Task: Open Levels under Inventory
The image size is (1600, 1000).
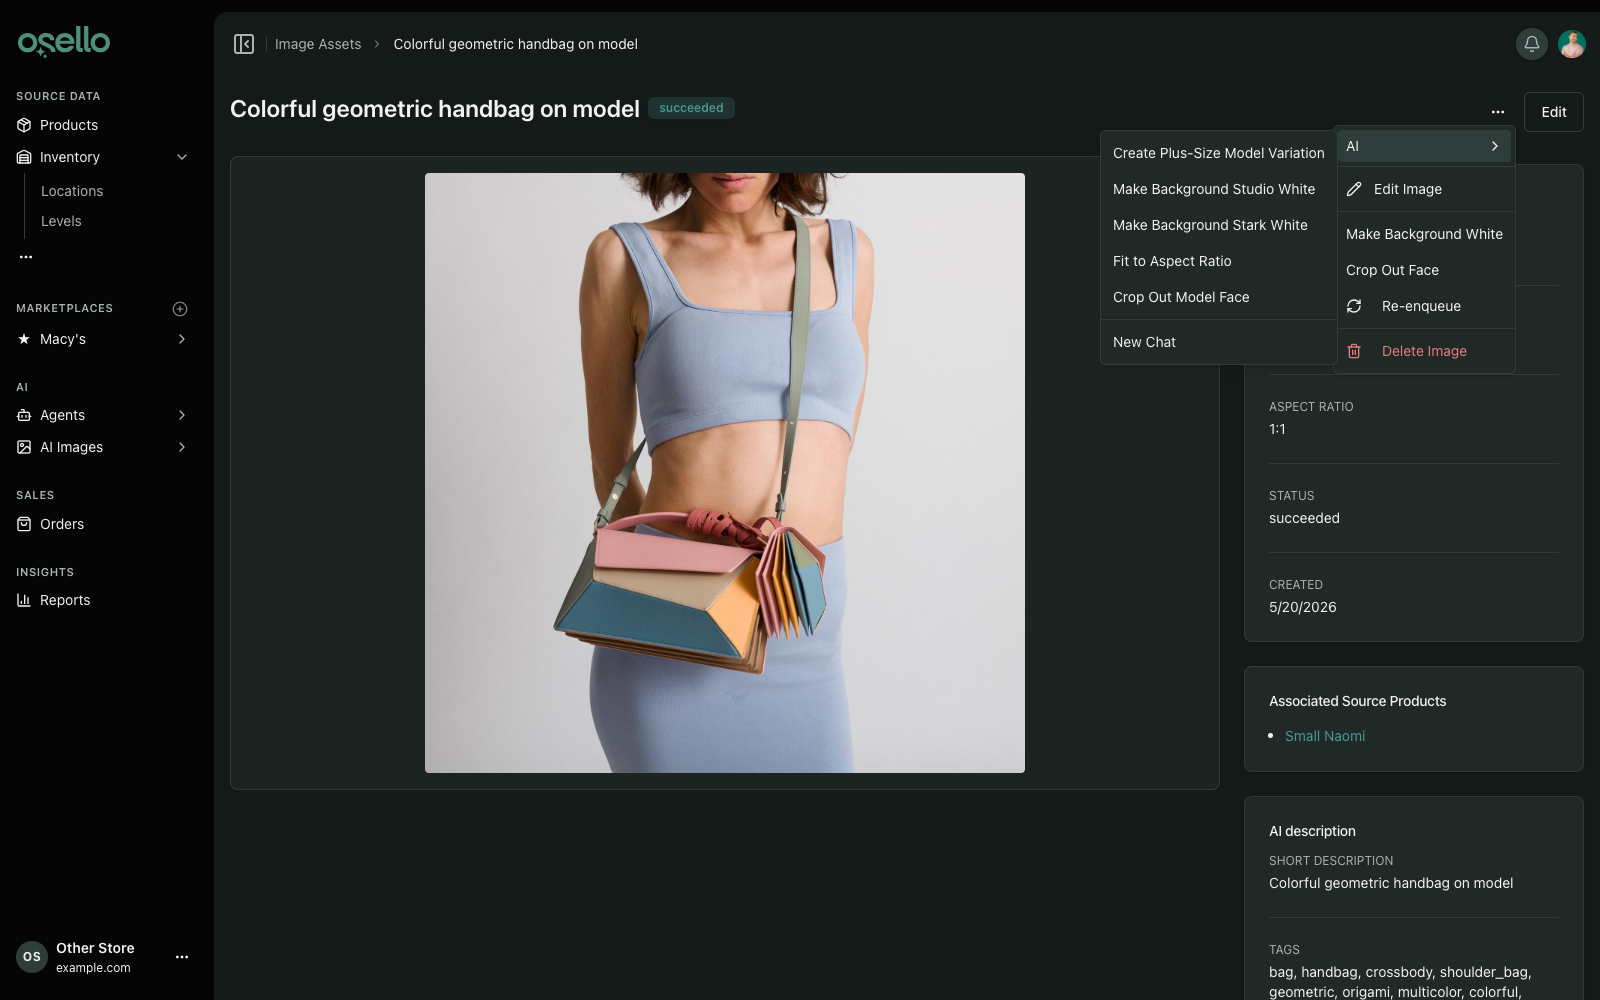Action: pyautogui.click(x=61, y=221)
